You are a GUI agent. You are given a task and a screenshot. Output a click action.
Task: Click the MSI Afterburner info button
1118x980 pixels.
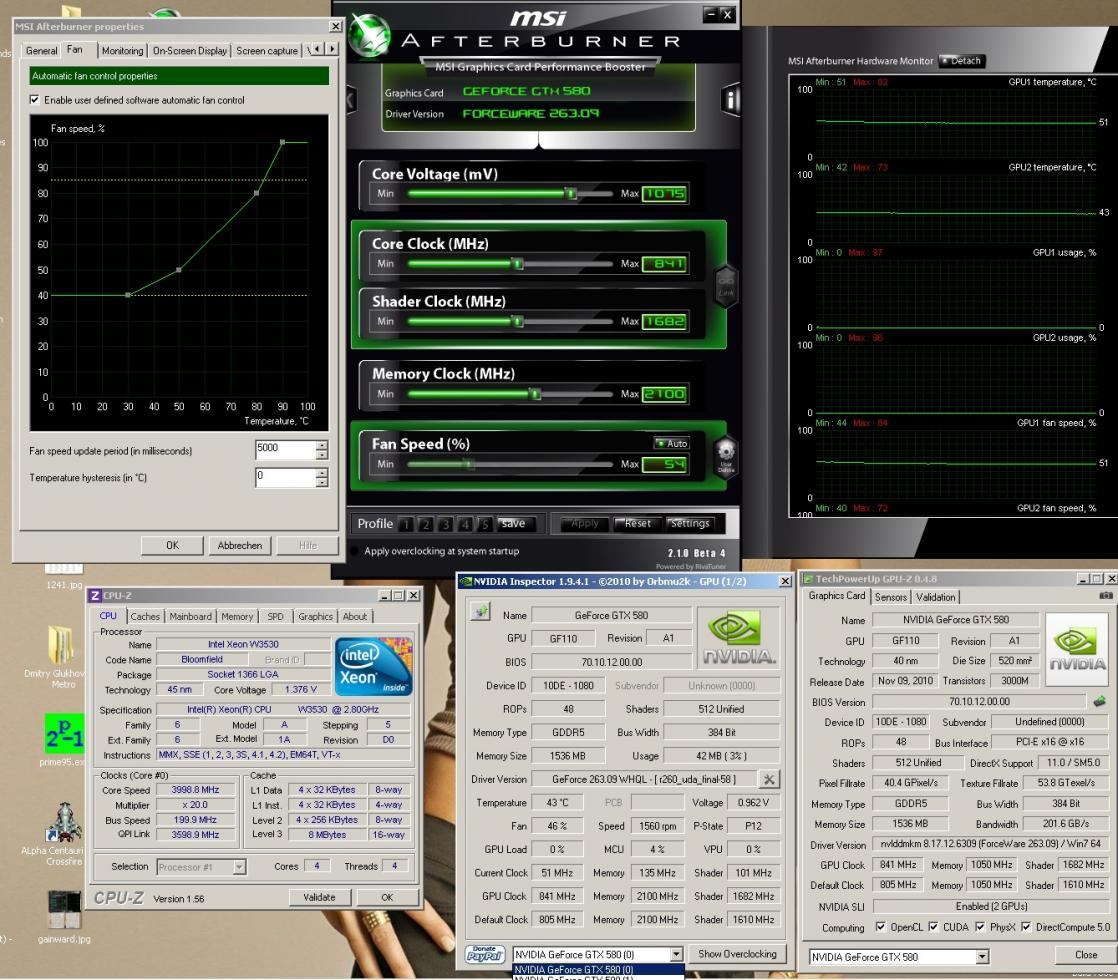coord(729,99)
